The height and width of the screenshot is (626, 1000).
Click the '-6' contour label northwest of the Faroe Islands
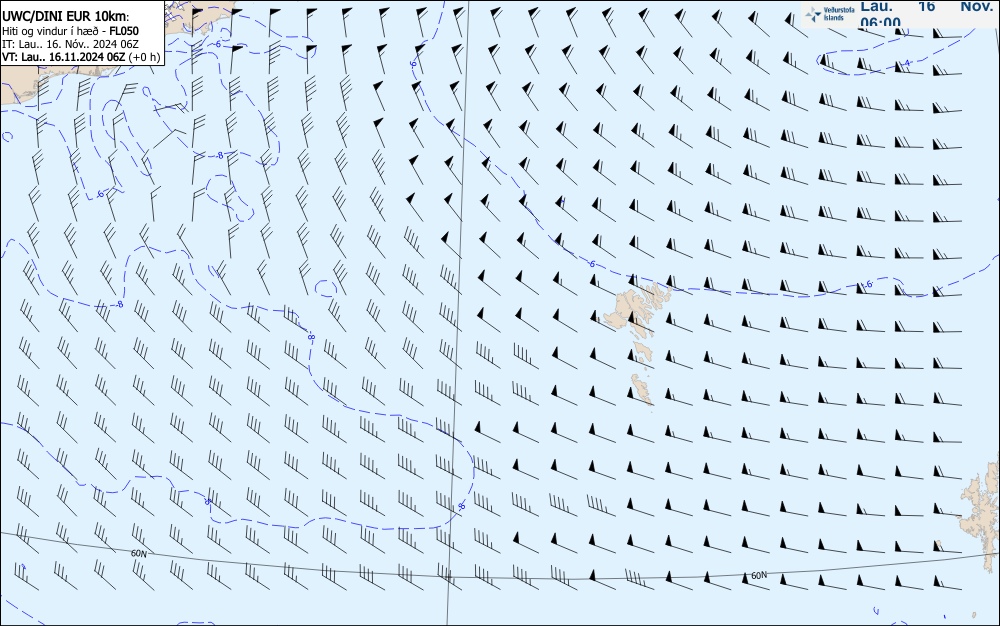tap(591, 263)
